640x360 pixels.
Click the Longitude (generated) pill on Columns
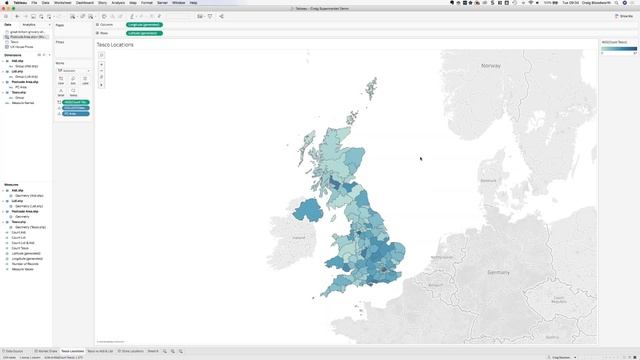[x=144, y=25]
